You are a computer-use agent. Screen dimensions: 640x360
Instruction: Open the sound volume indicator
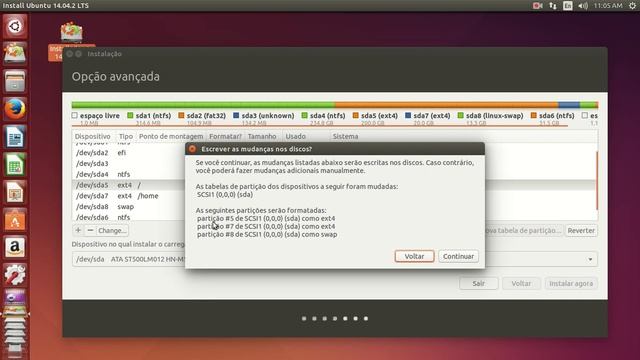point(583,6)
